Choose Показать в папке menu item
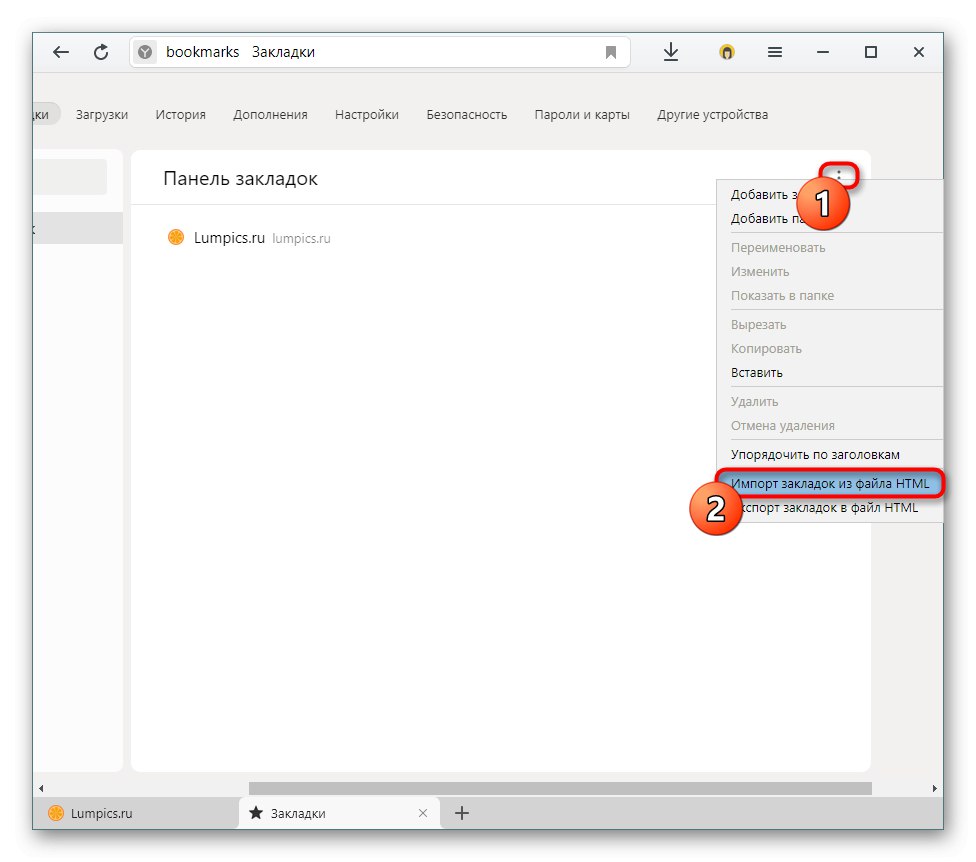The width and height of the screenshot is (976, 862). [x=782, y=296]
